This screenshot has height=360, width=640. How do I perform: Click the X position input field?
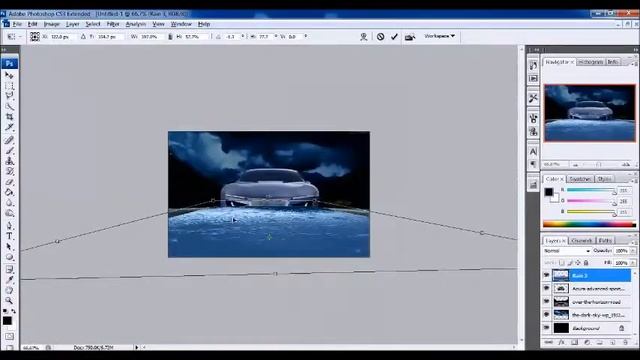tap(62, 37)
